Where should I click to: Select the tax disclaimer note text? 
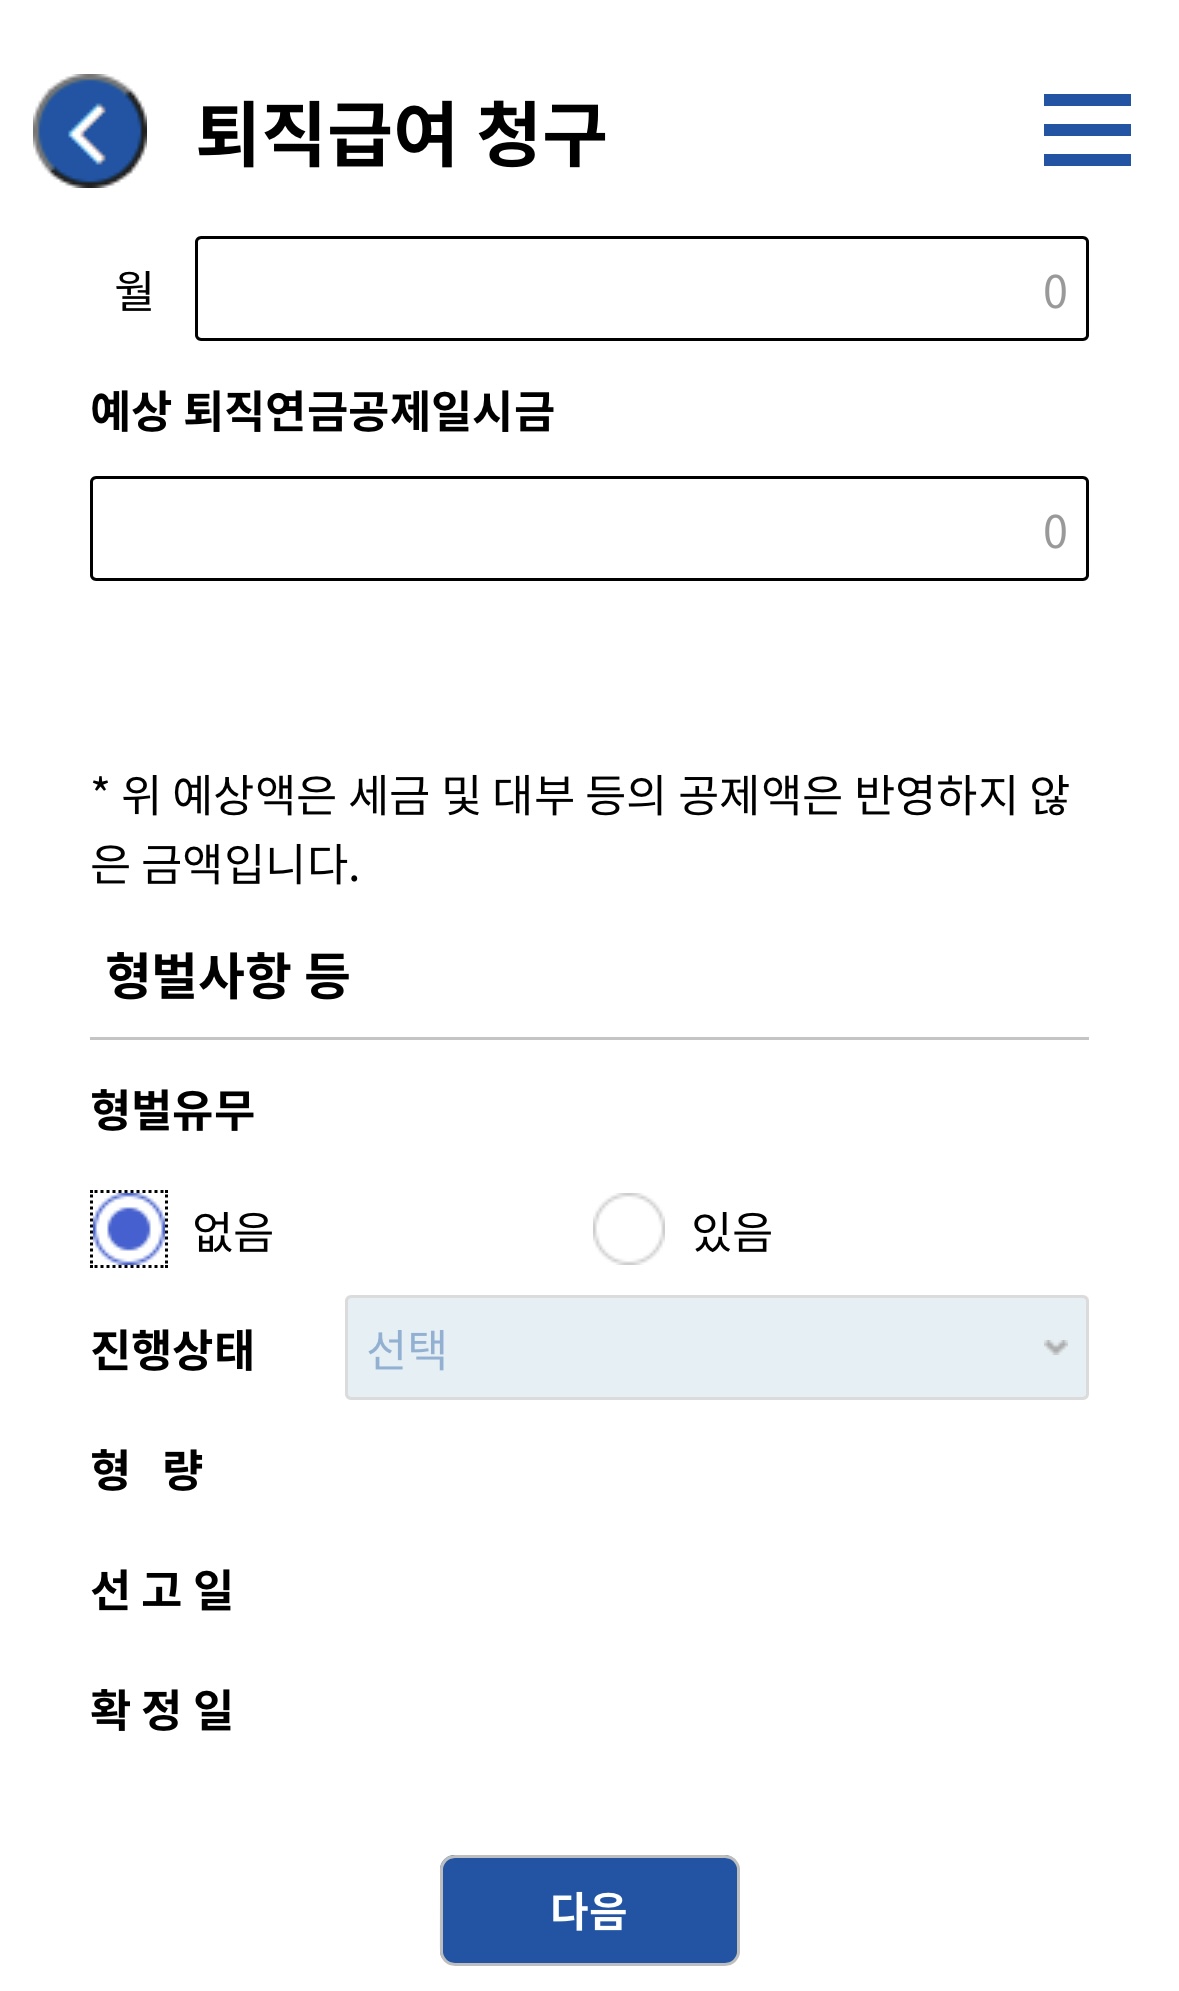580,830
